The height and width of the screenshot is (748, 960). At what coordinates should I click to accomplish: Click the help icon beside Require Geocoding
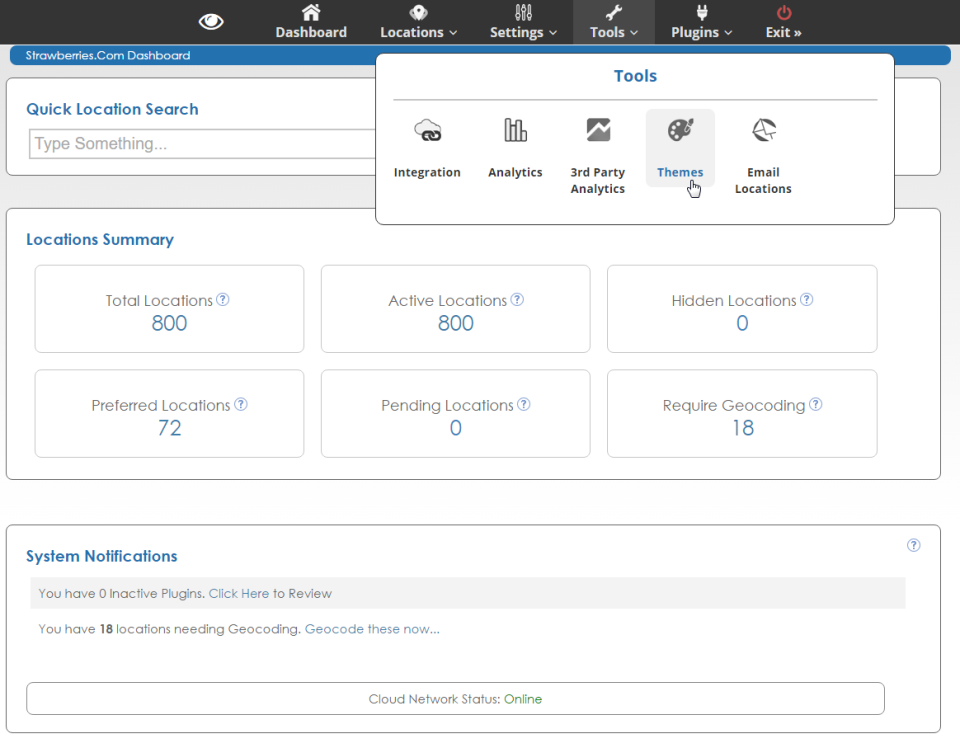point(816,404)
